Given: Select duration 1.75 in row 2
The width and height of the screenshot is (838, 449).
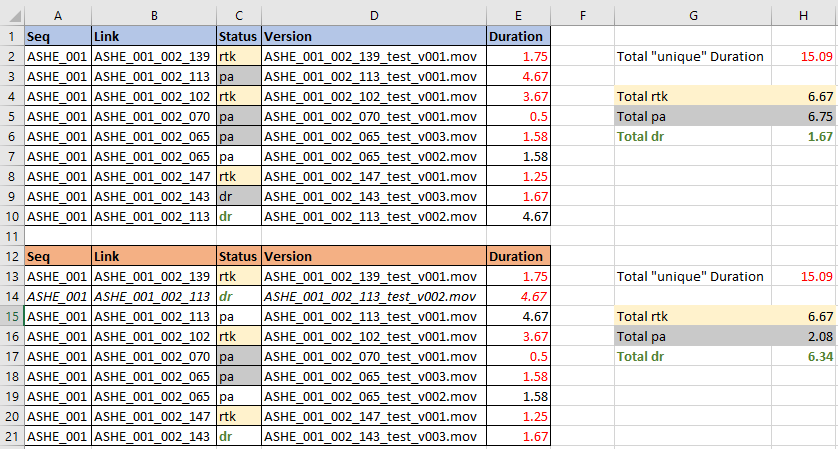Looking at the screenshot, I should point(518,56).
